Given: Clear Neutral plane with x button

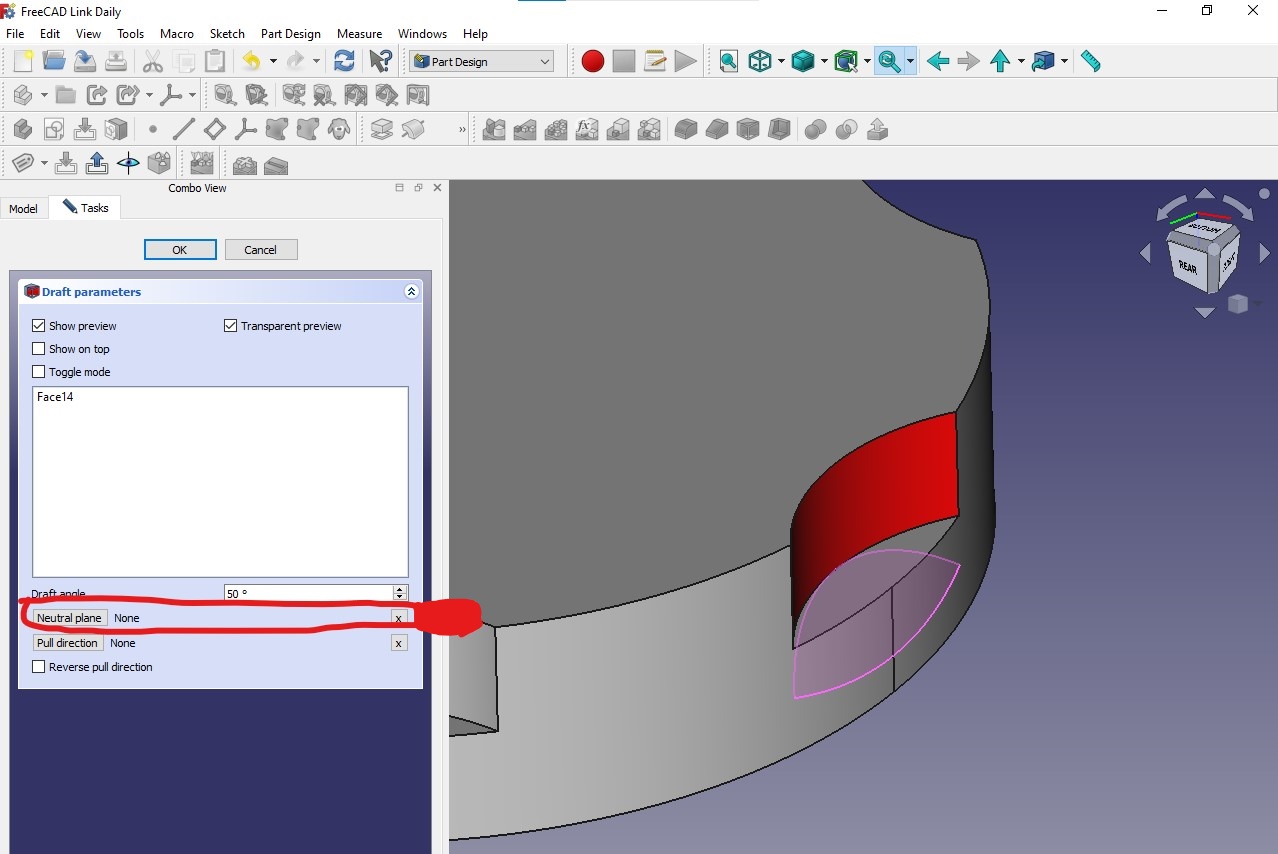Looking at the screenshot, I should pyautogui.click(x=399, y=618).
